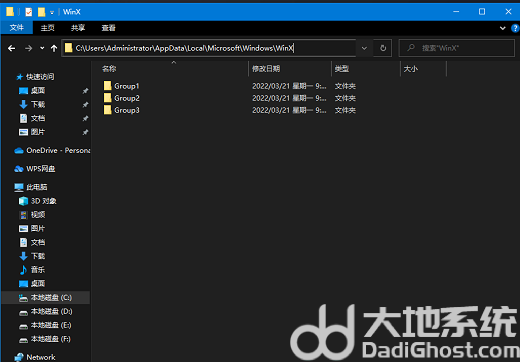
Task: Click the pin icon next to 图片
Action: click(85, 132)
